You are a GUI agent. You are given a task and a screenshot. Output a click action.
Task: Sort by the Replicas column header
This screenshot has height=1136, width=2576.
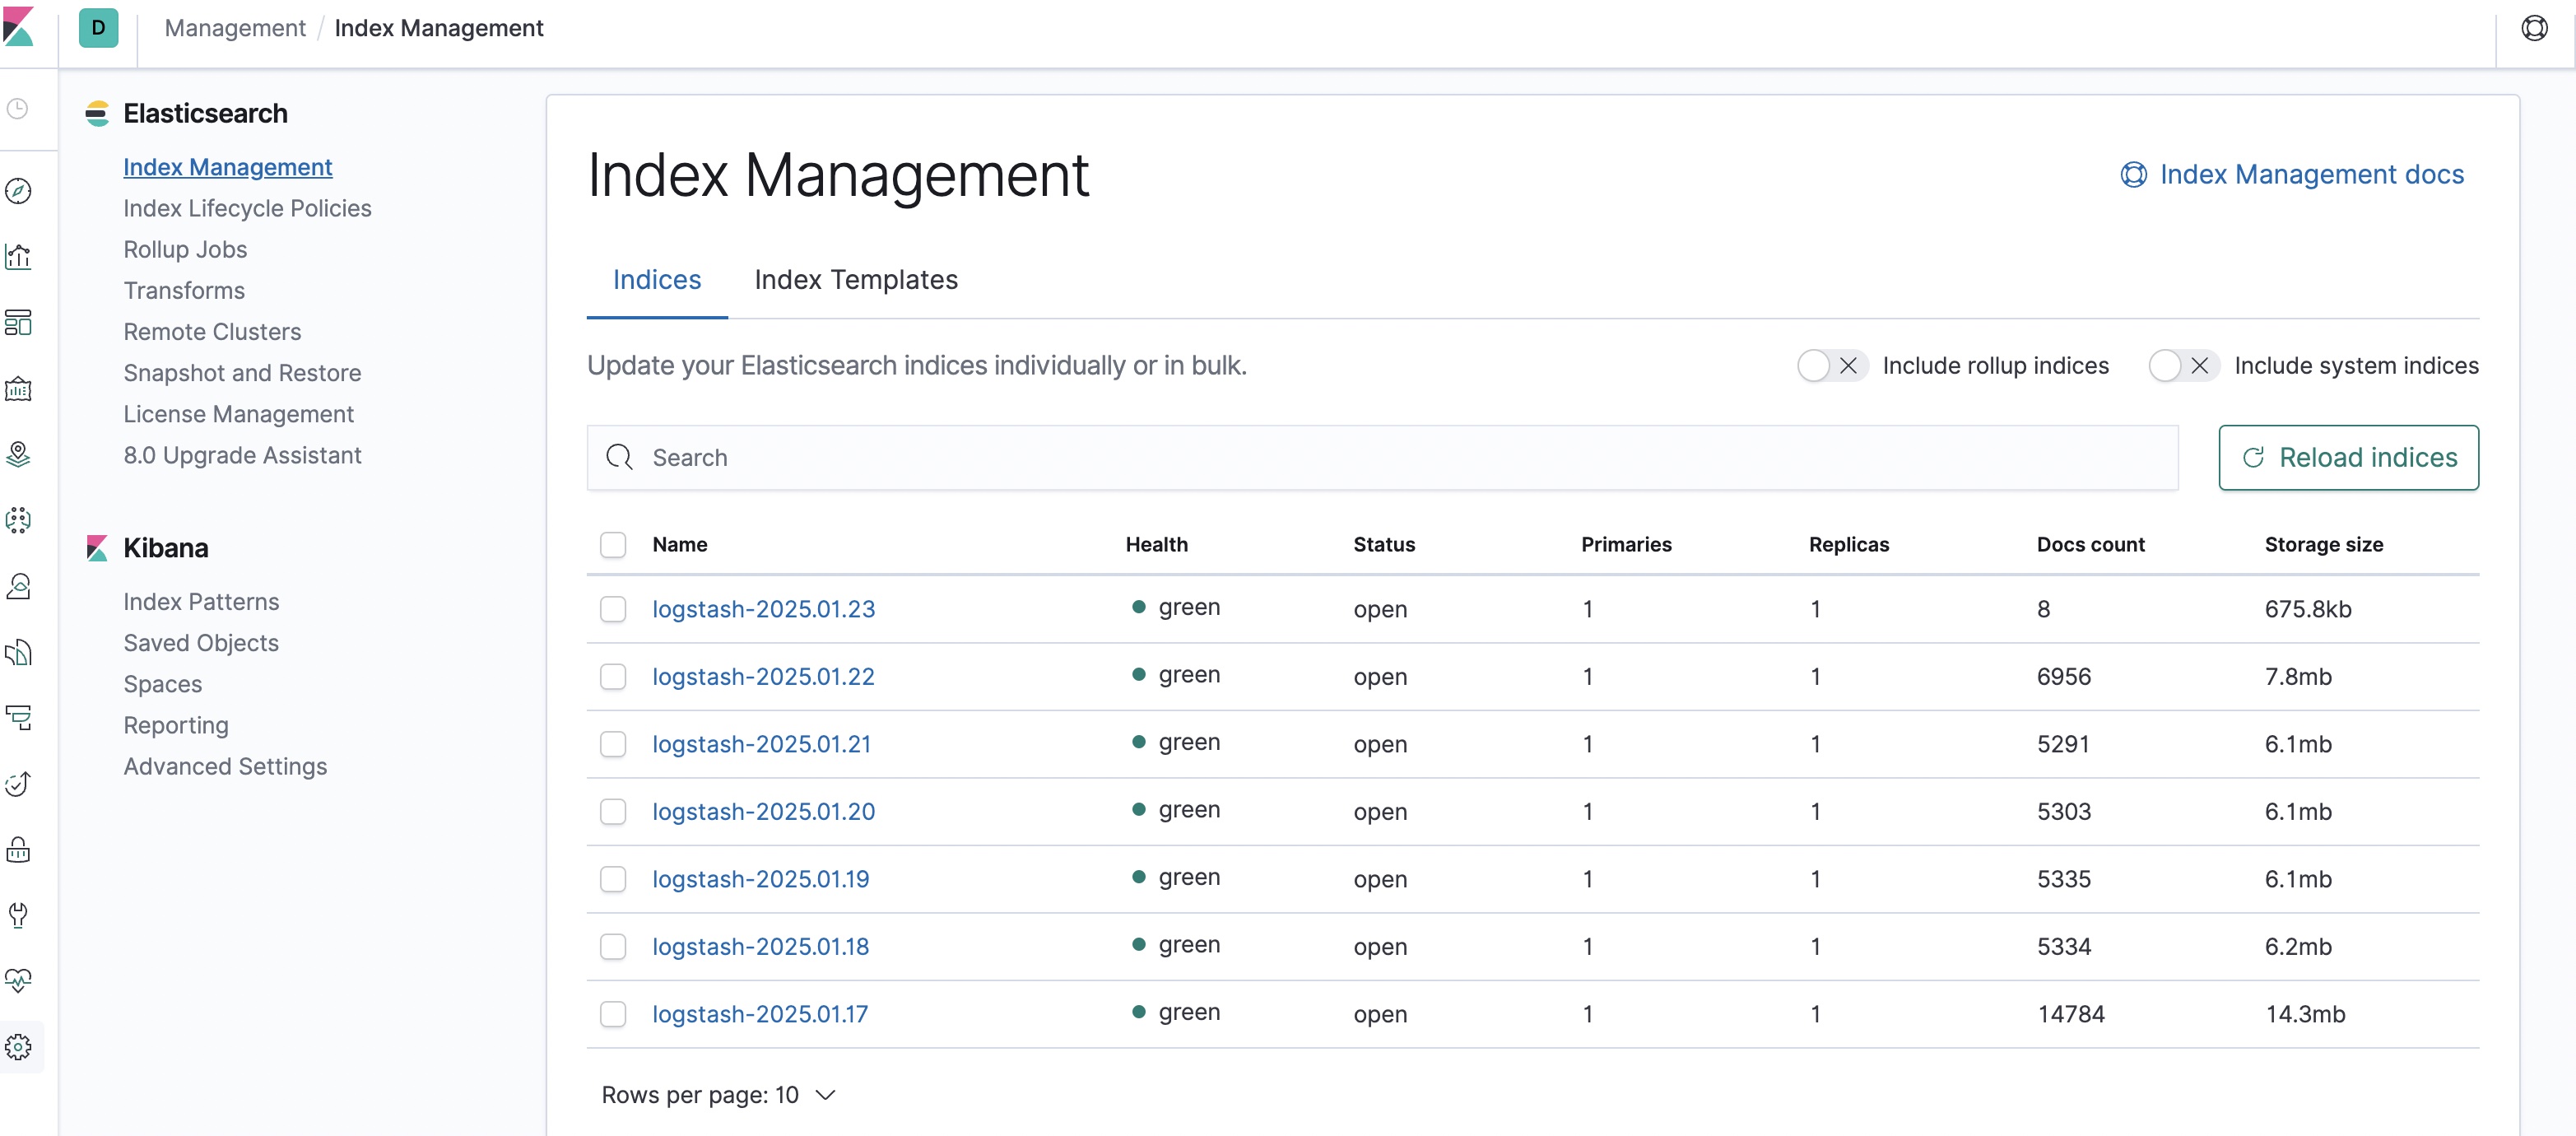point(1849,544)
